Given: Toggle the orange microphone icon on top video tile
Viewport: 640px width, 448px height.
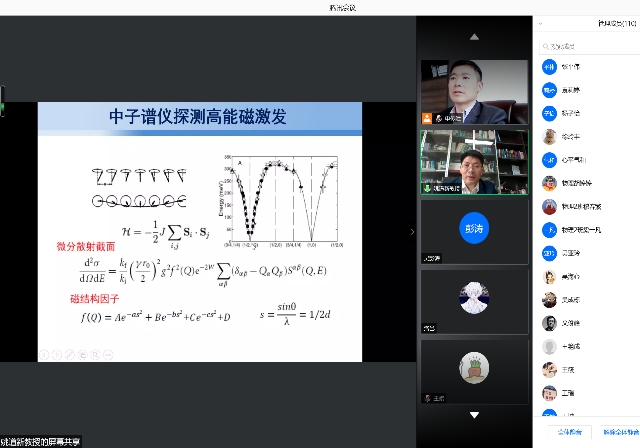Looking at the screenshot, I should click(x=427, y=118).
